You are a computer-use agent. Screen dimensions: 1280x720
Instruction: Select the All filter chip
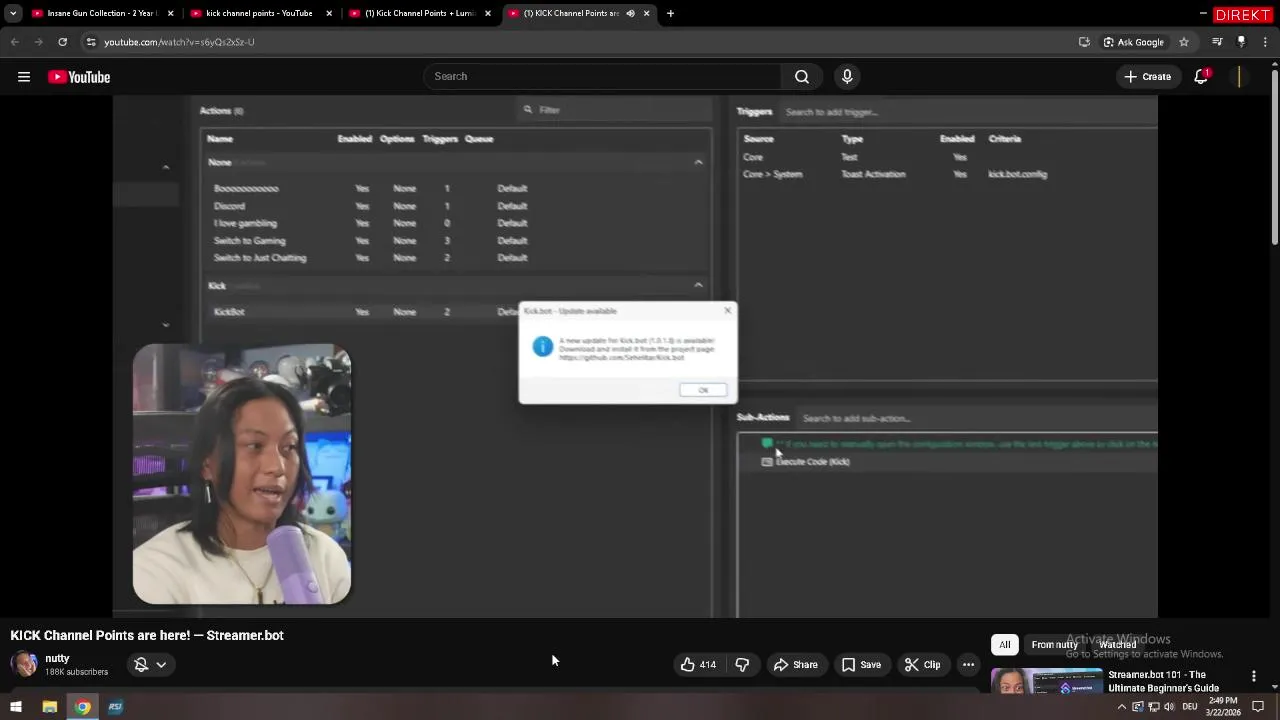pos(1005,645)
